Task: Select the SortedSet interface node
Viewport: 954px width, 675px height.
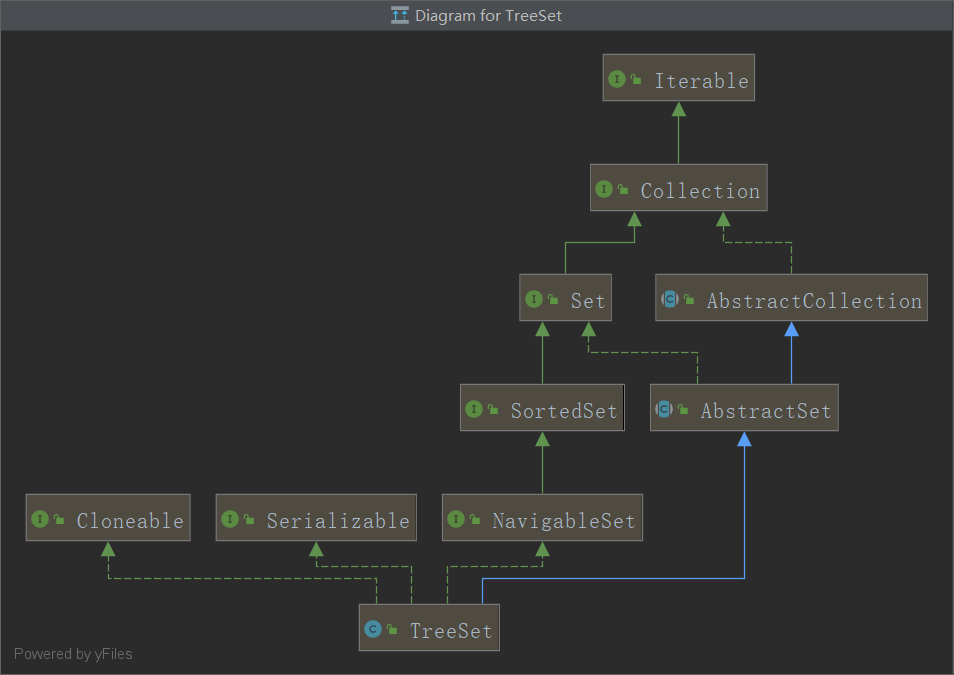Action: click(563, 411)
